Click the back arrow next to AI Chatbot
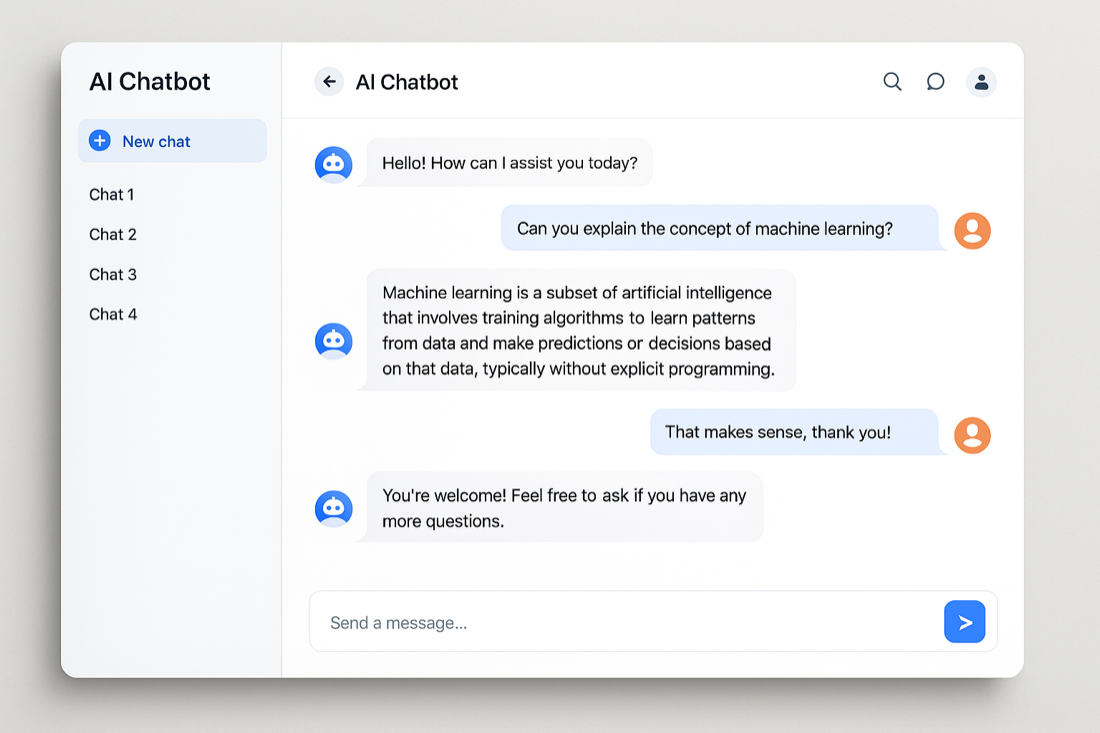1100x733 pixels. 329,82
